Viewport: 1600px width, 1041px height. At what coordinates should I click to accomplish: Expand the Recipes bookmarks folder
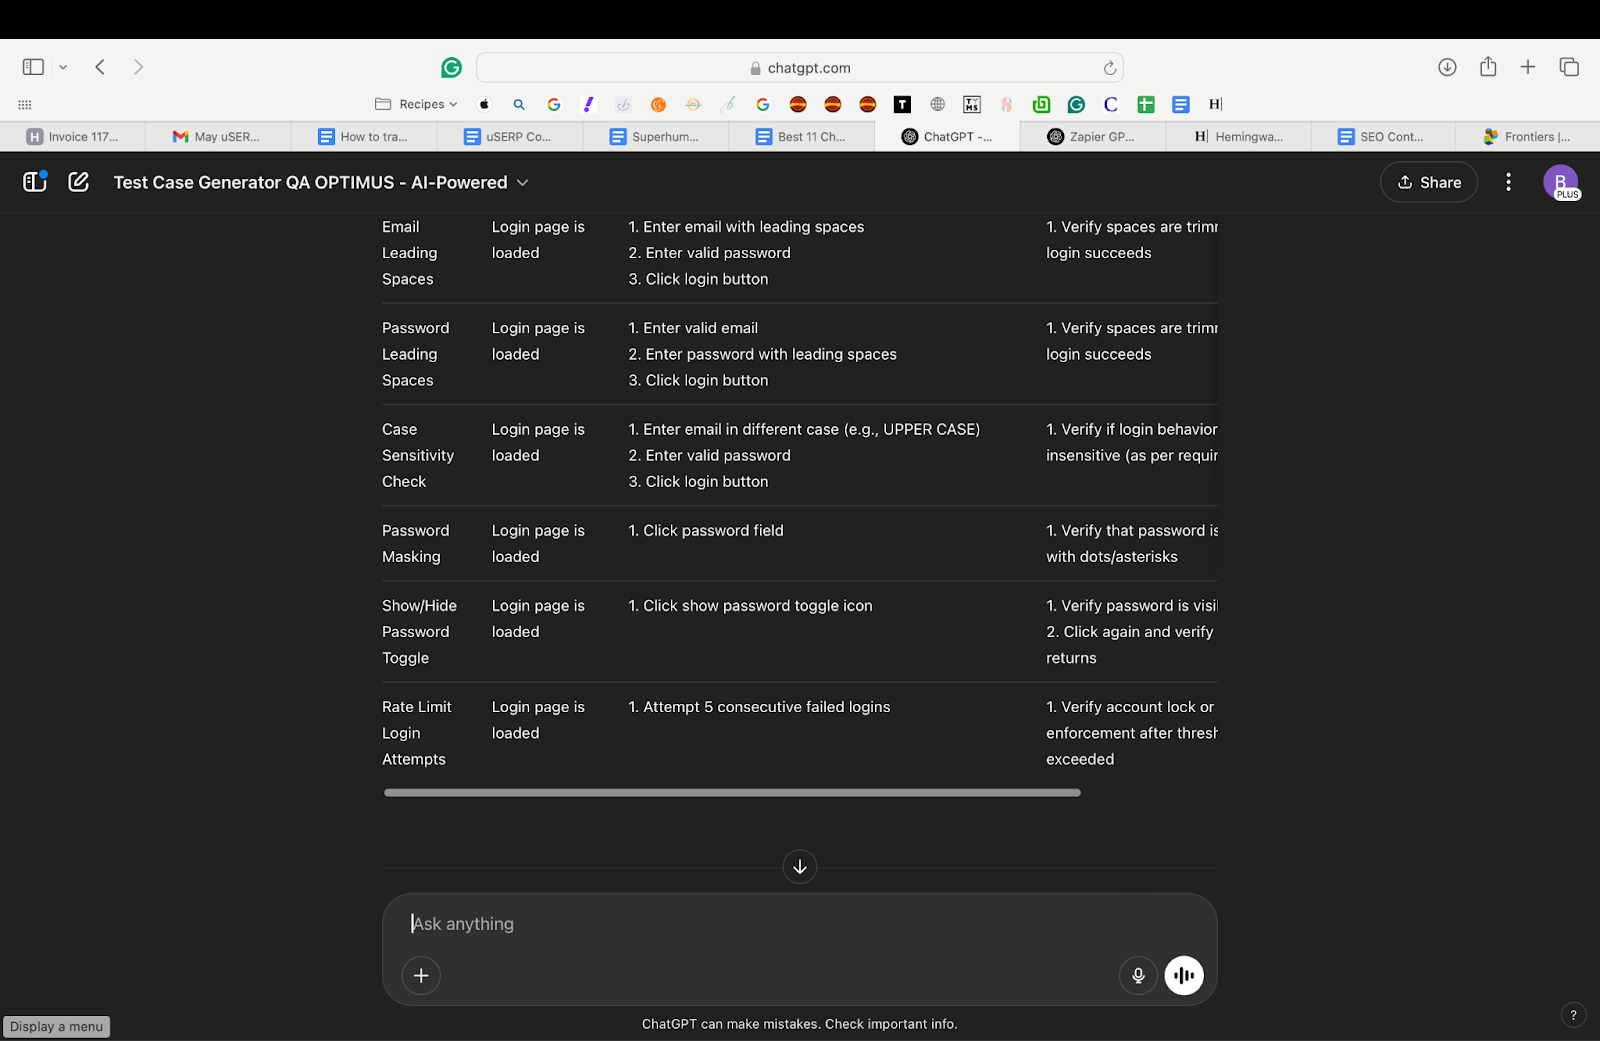coord(416,104)
